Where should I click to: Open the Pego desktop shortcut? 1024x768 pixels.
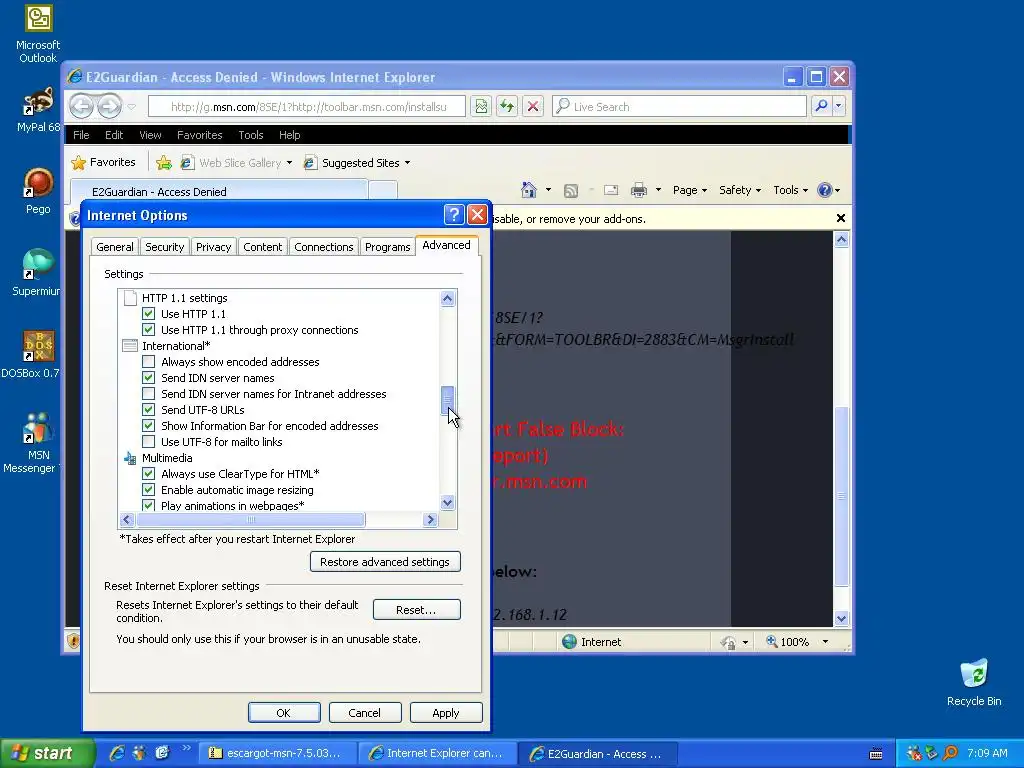[38, 191]
